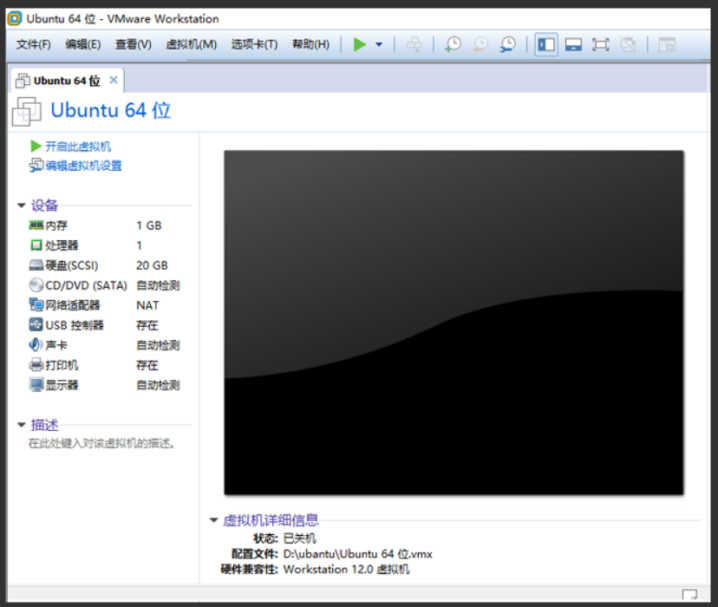Screen dimensions: 718x607
Task: Open the 帮助(H) menu
Action: point(311,44)
